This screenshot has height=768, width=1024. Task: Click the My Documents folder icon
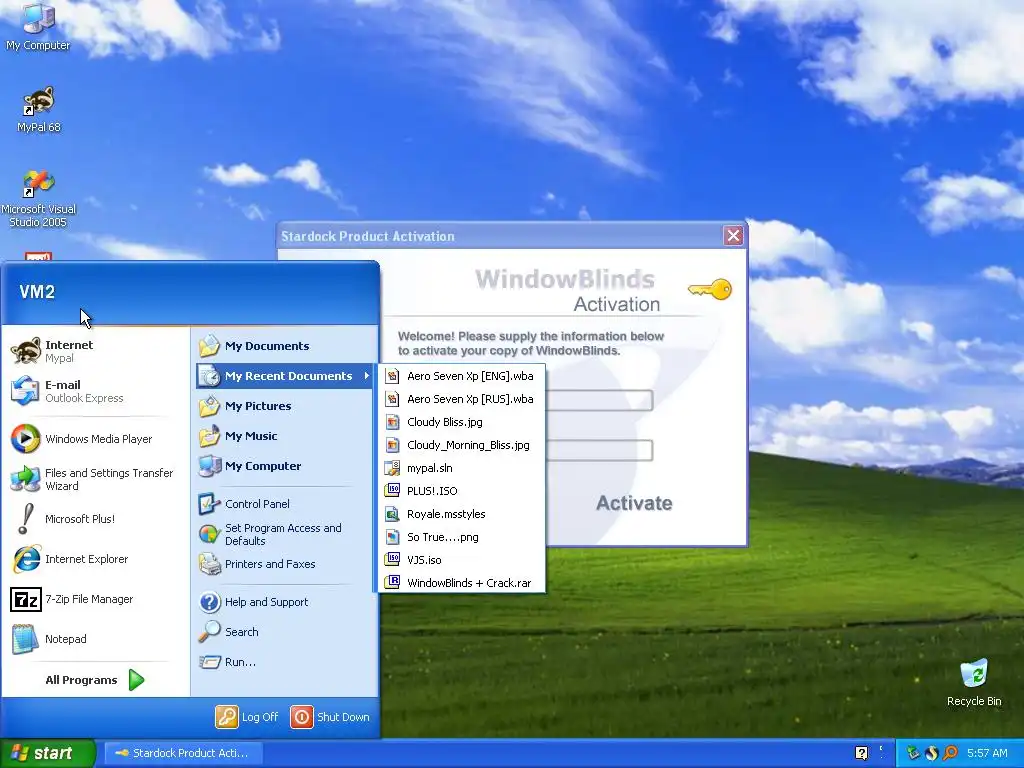pos(210,346)
